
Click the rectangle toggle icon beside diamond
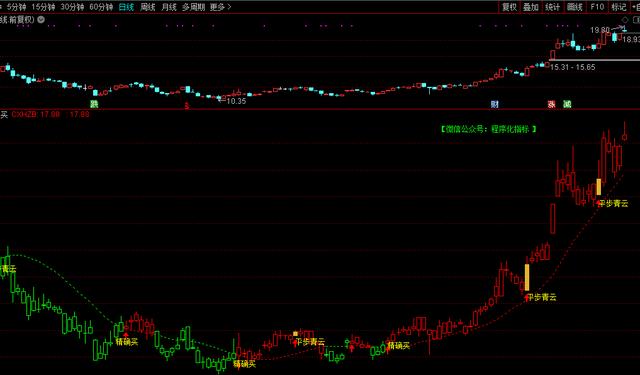point(636,20)
